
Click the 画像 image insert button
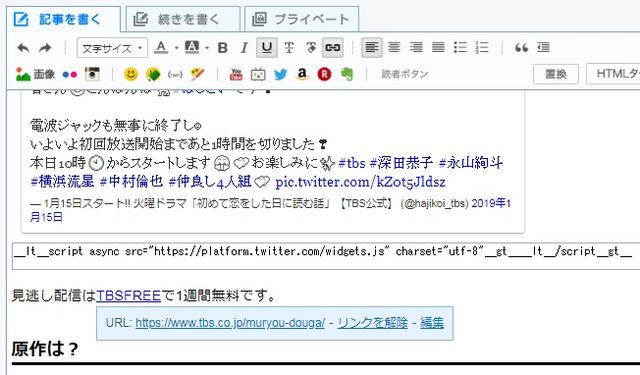[x=35, y=74]
